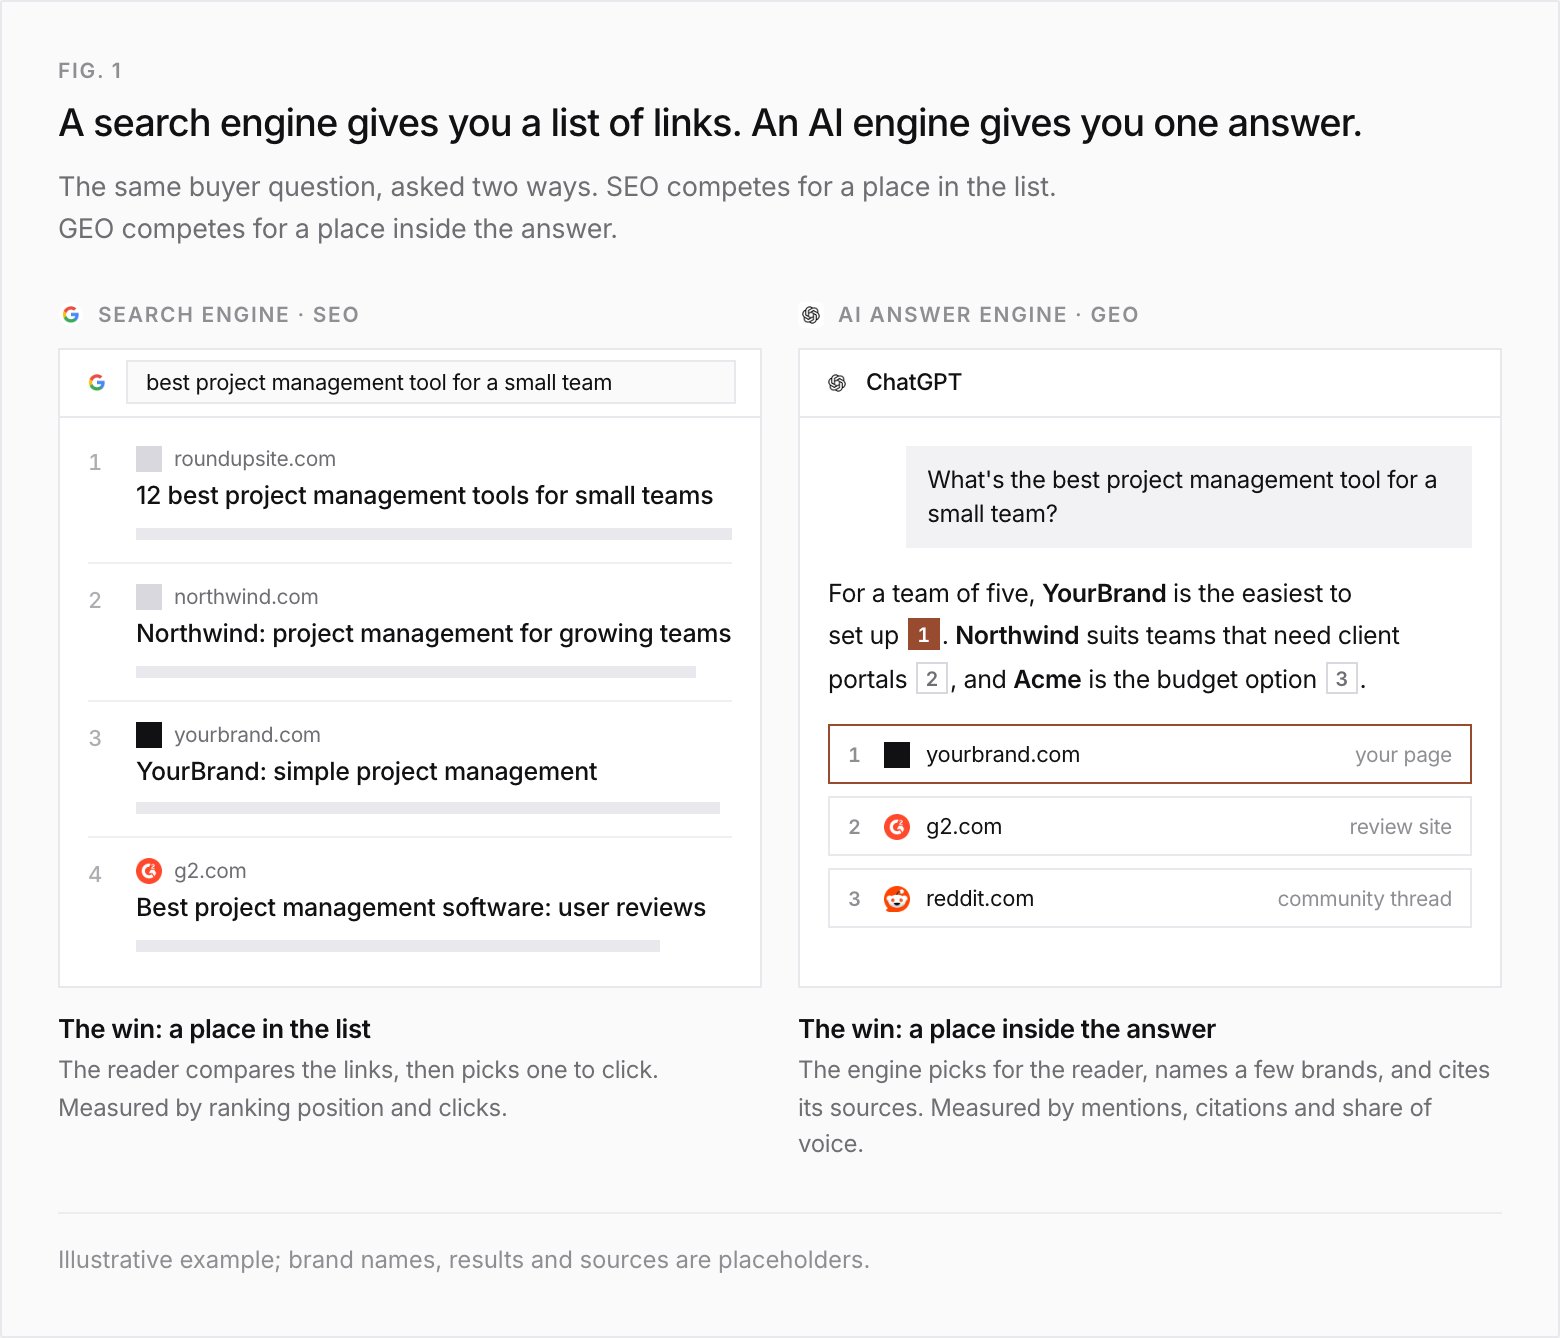This screenshot has height=1338, width=1560.
Task: Click the ChatGPT logo in the chat panel header
Action: (837, 382)
